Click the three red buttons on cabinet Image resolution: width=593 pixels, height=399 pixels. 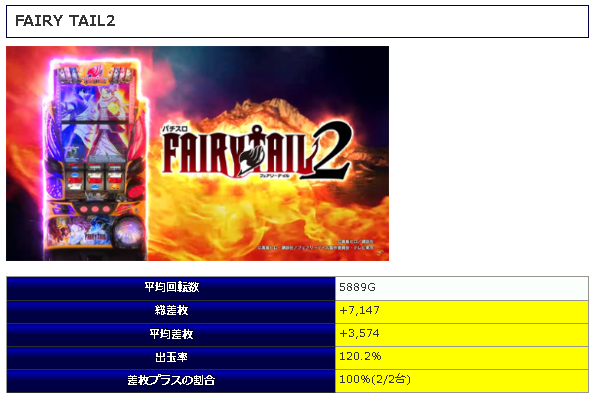click(95, 209)
